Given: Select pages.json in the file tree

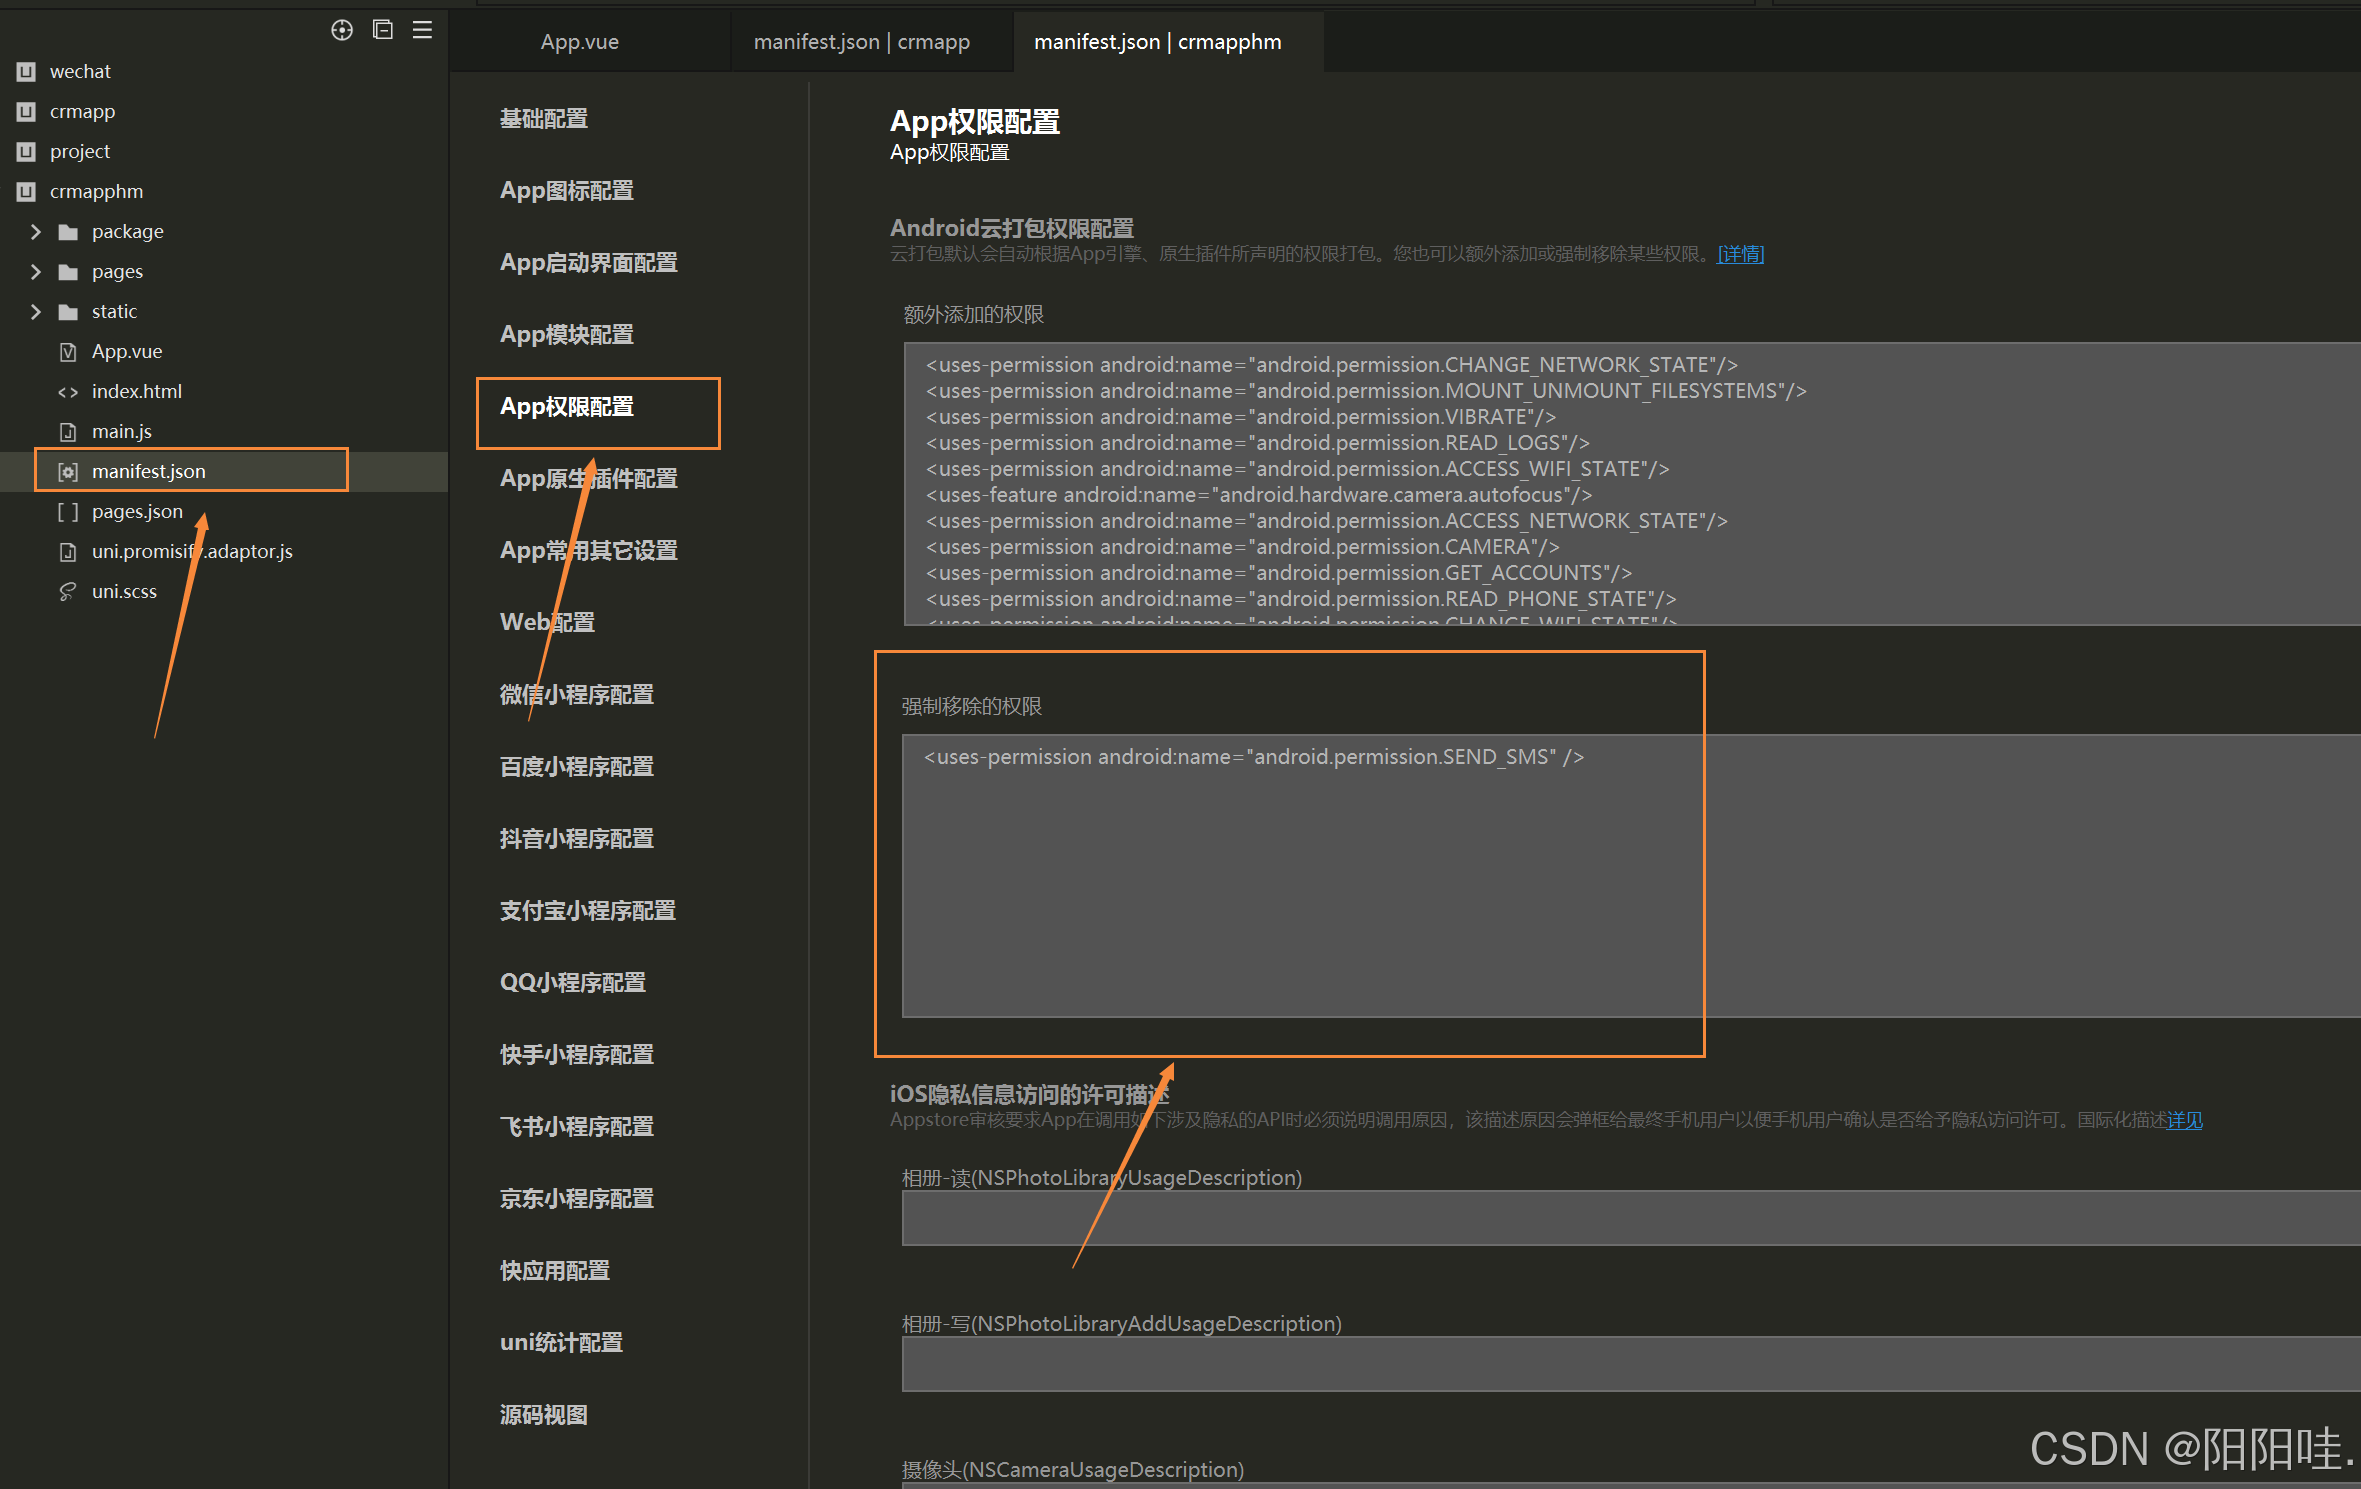Looking at the screenshot, I should click(x=137, y=512).
